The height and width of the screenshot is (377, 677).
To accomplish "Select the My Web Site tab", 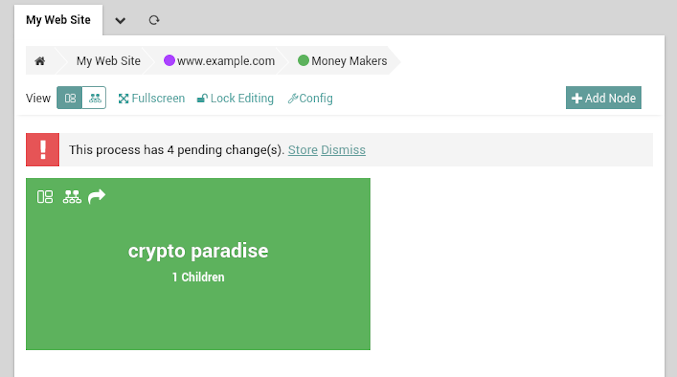I will point(58,20).
